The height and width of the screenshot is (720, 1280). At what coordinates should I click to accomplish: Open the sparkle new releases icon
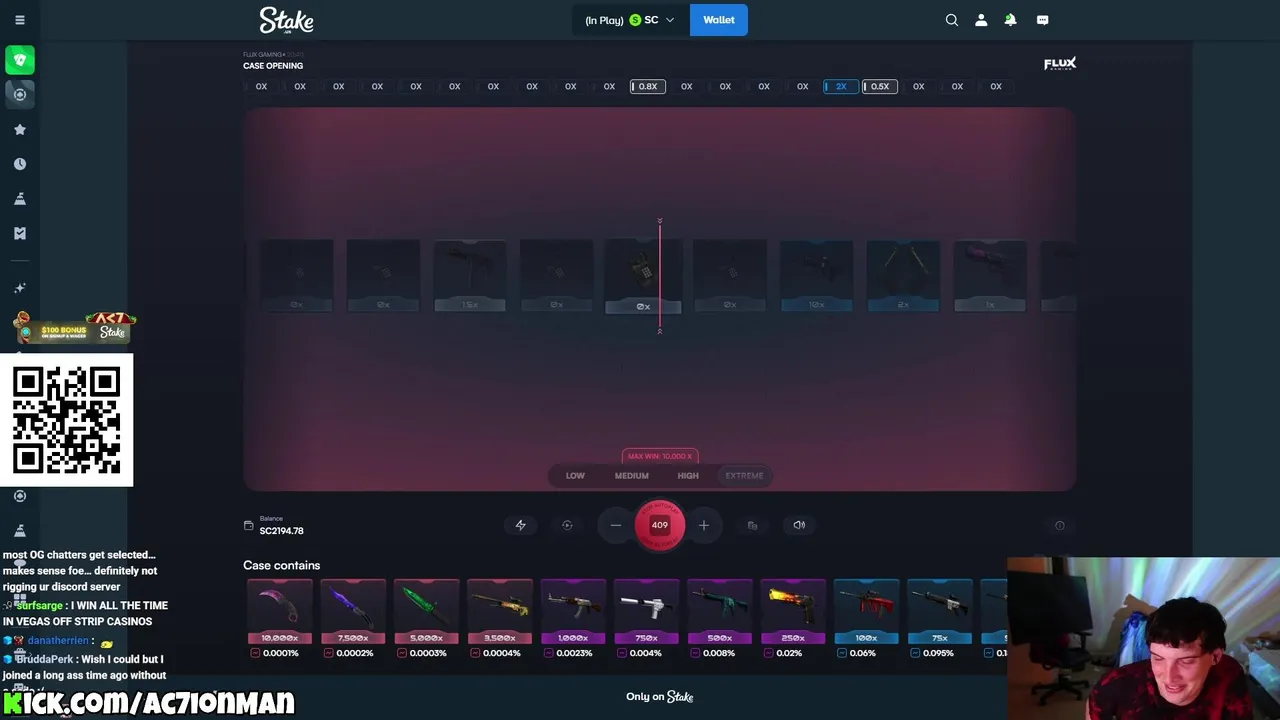pyautogui.click(x=20, y=288)
